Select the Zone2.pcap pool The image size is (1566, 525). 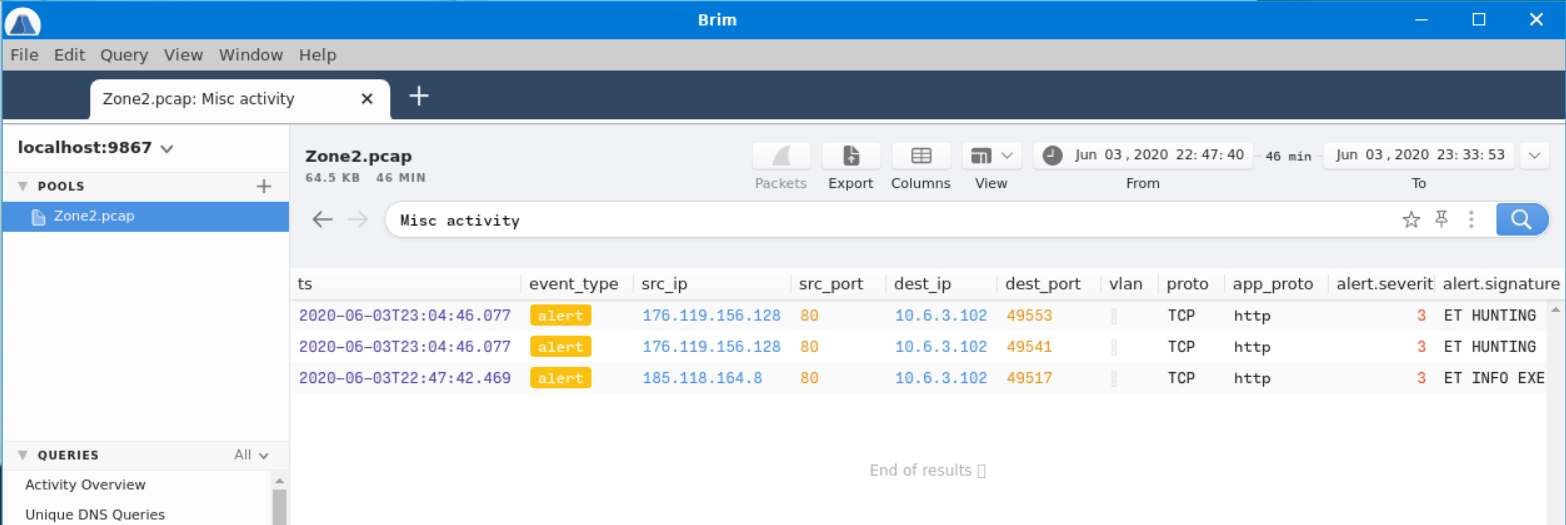point(145,217)
